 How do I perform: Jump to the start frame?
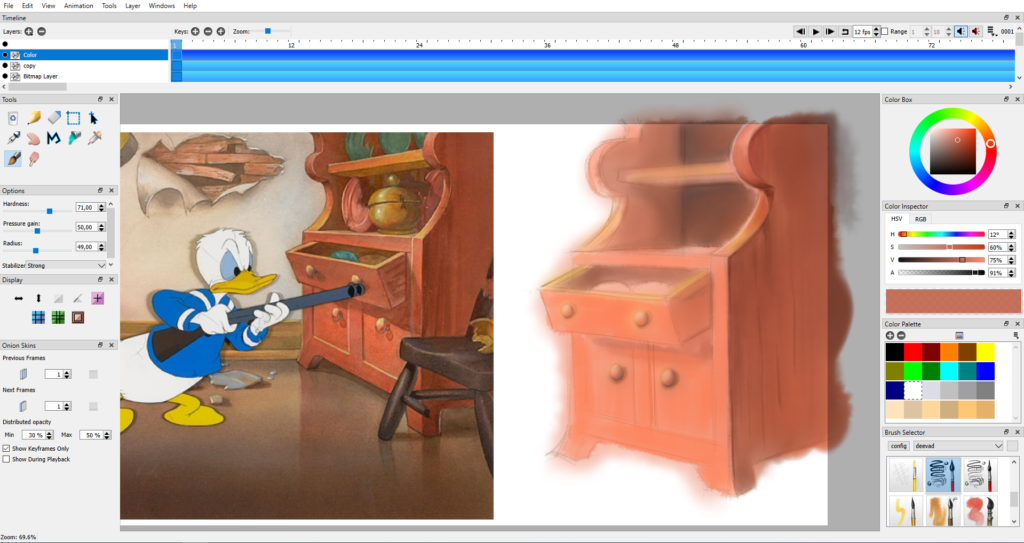[800, 31]
